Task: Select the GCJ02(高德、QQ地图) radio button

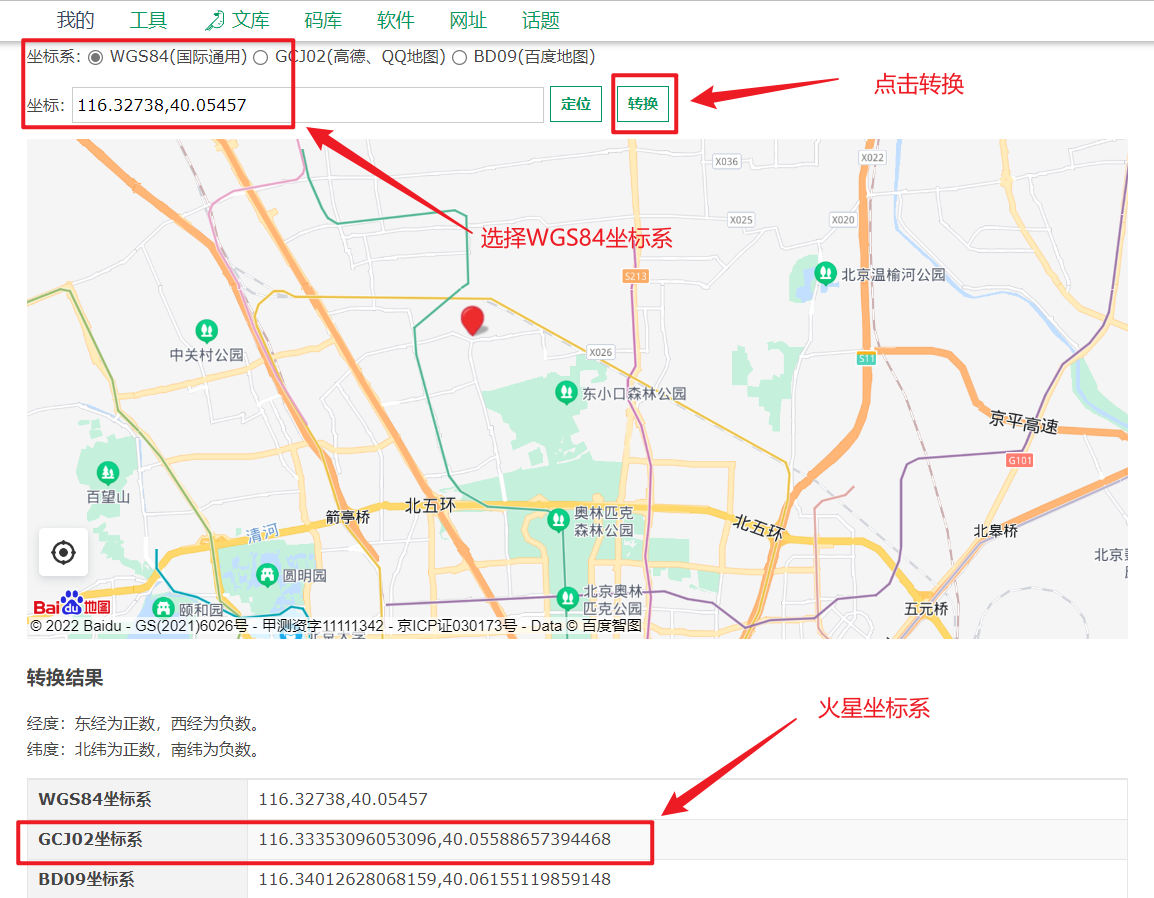Action: 261,57
